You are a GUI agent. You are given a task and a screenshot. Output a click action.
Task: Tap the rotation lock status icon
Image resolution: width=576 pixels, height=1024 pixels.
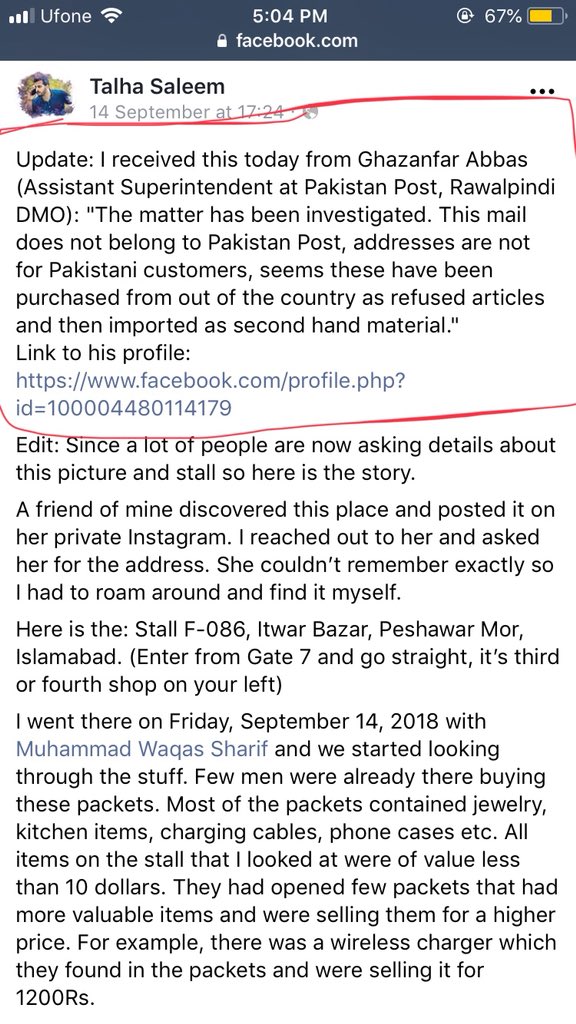(465, 16)
